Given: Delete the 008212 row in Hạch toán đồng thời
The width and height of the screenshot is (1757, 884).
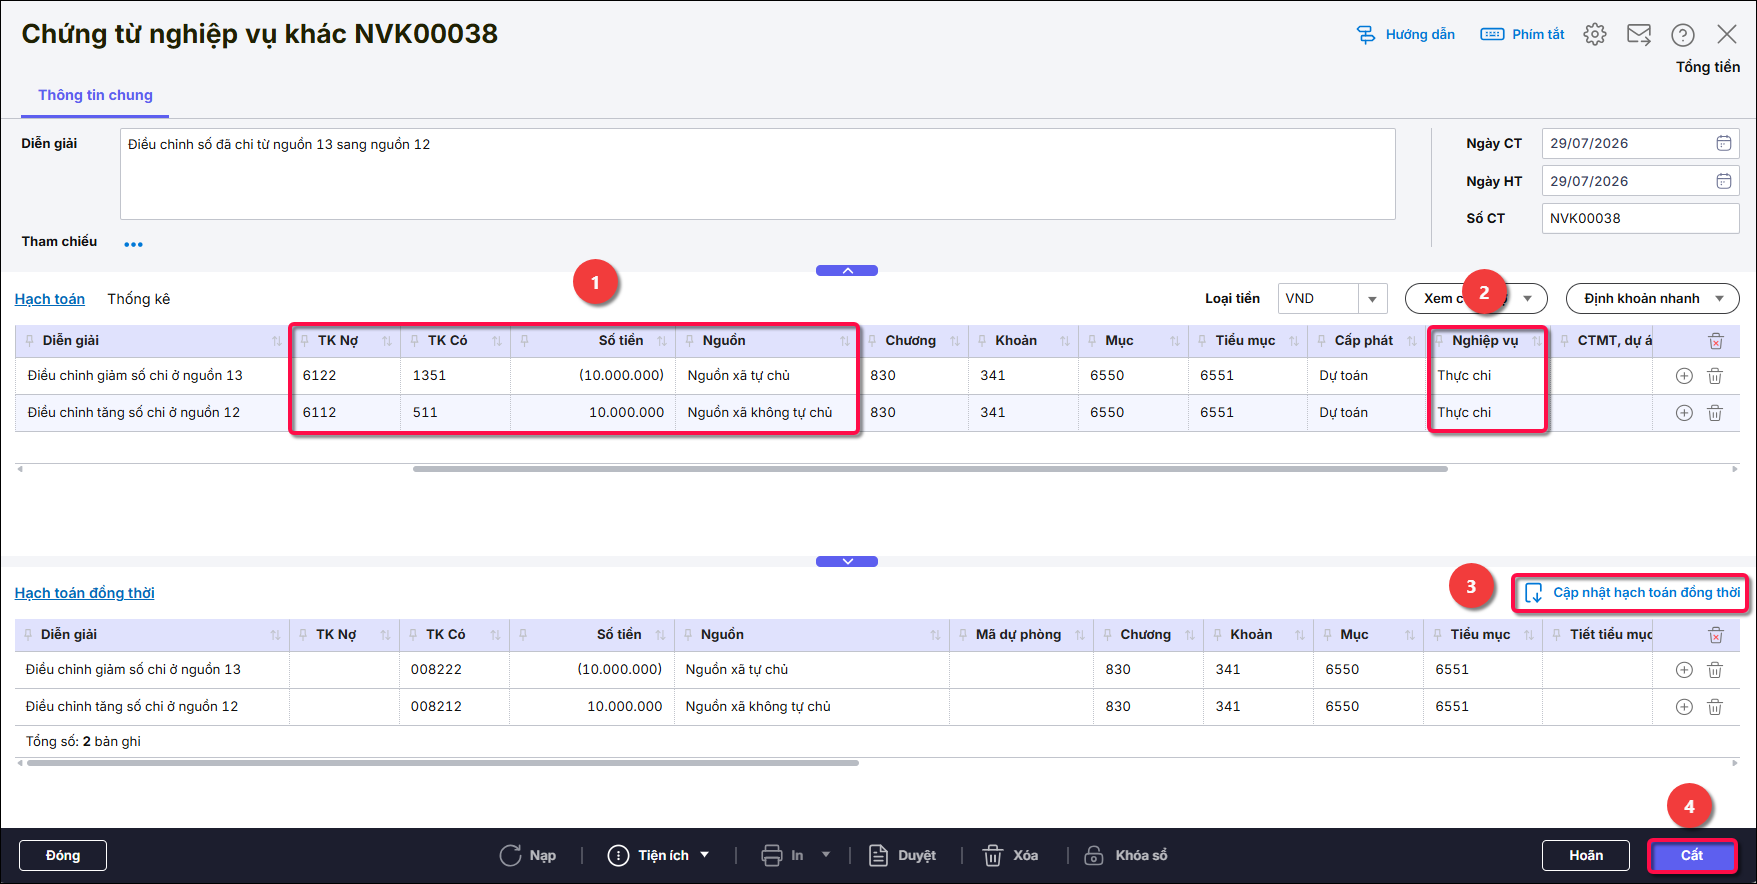Looking at the screenshot, I should click(1715, 707).
